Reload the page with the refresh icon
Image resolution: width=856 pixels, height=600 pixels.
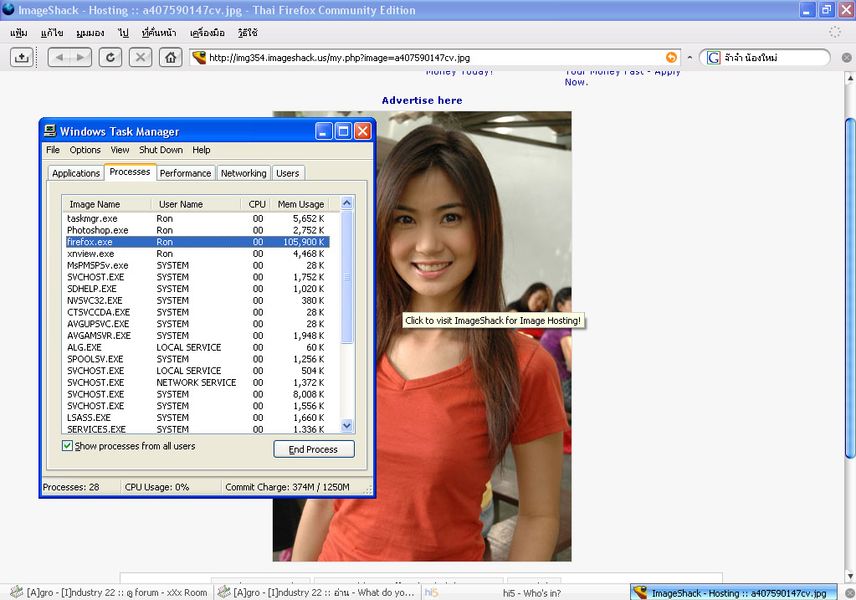[x=110, y=57]
